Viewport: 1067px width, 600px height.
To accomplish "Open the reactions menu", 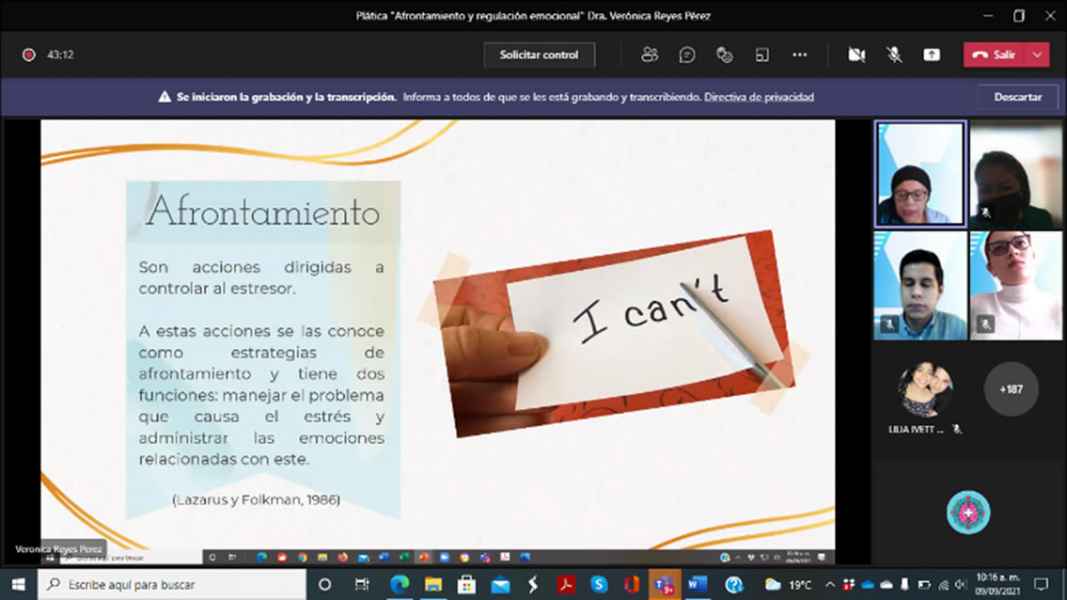I will pos(725,55).
